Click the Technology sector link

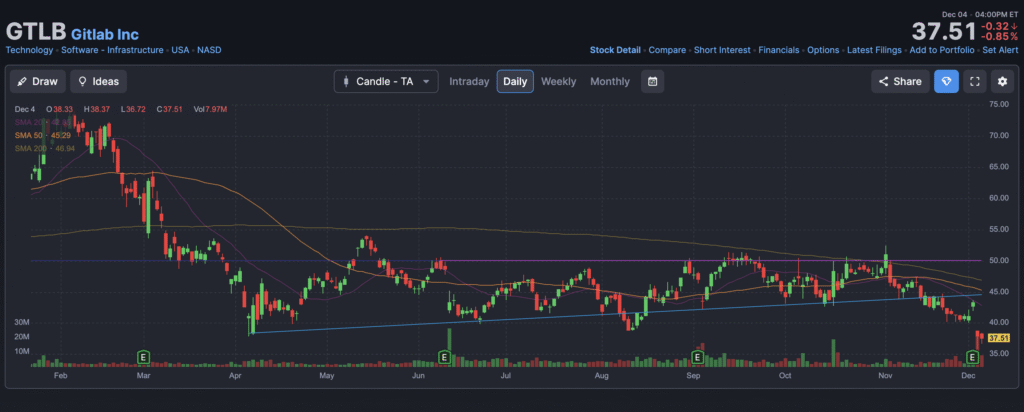[30, 49]
